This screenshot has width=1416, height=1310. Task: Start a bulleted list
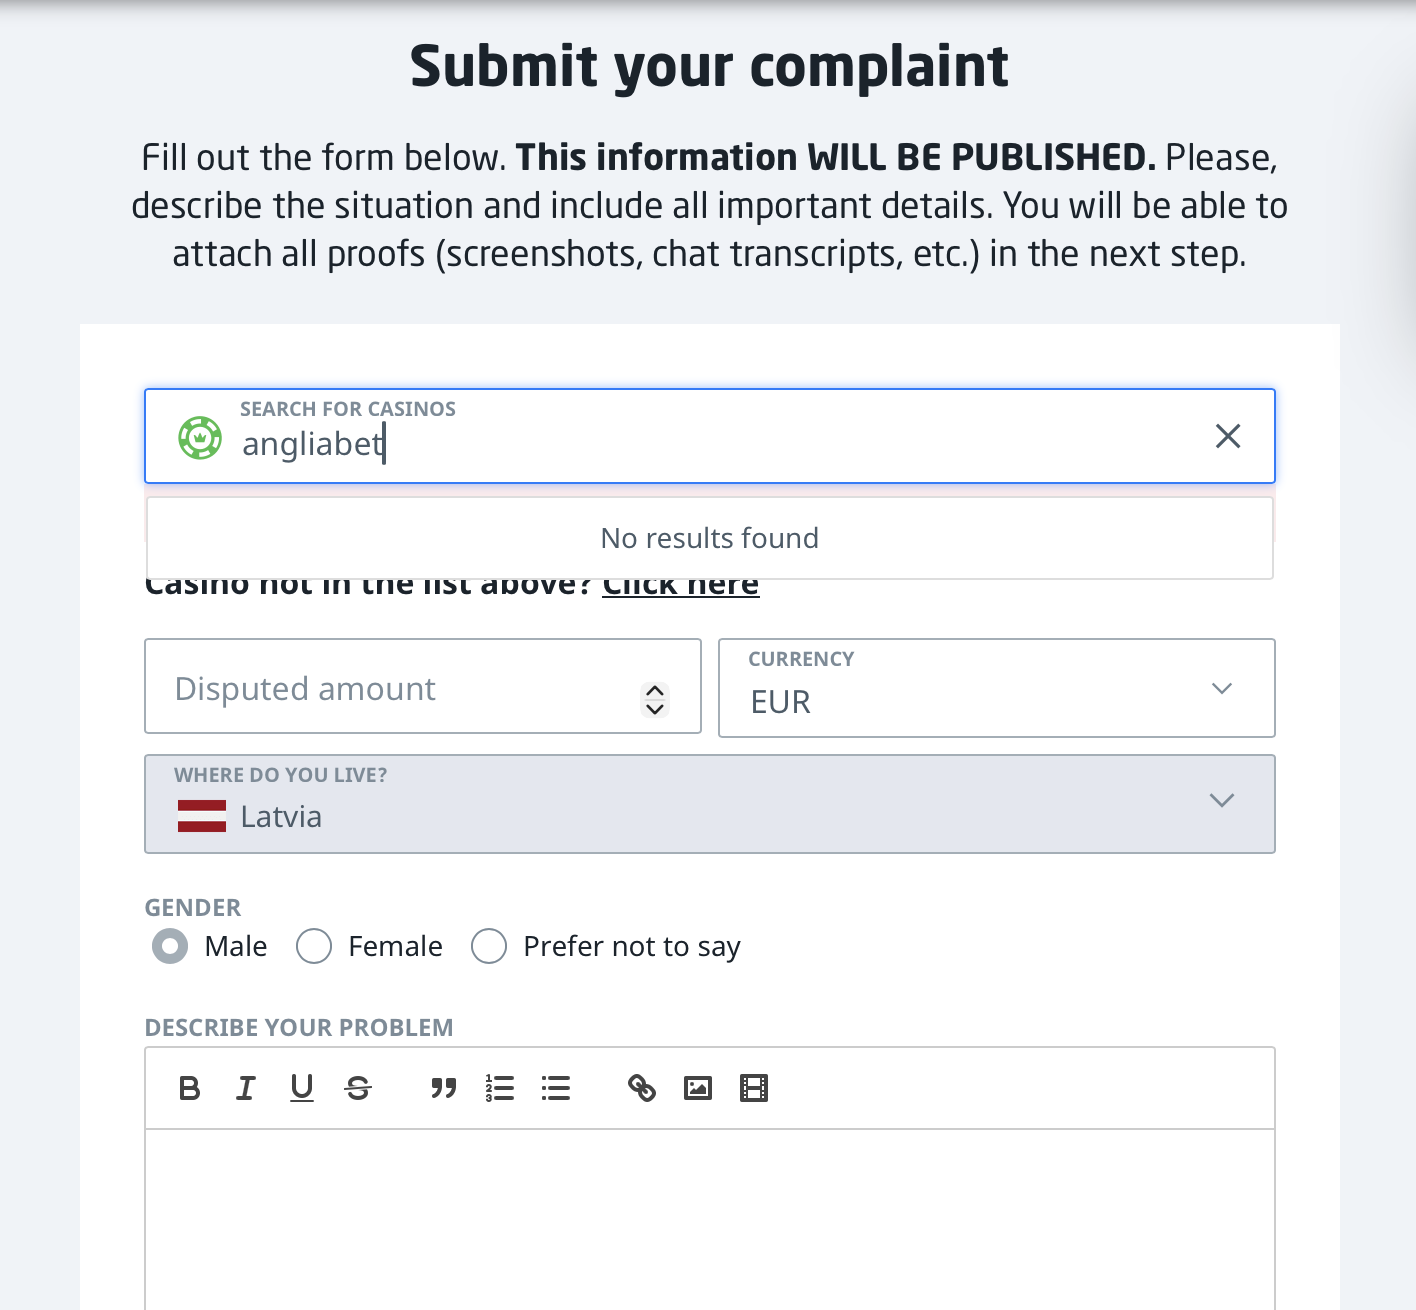556,1088
